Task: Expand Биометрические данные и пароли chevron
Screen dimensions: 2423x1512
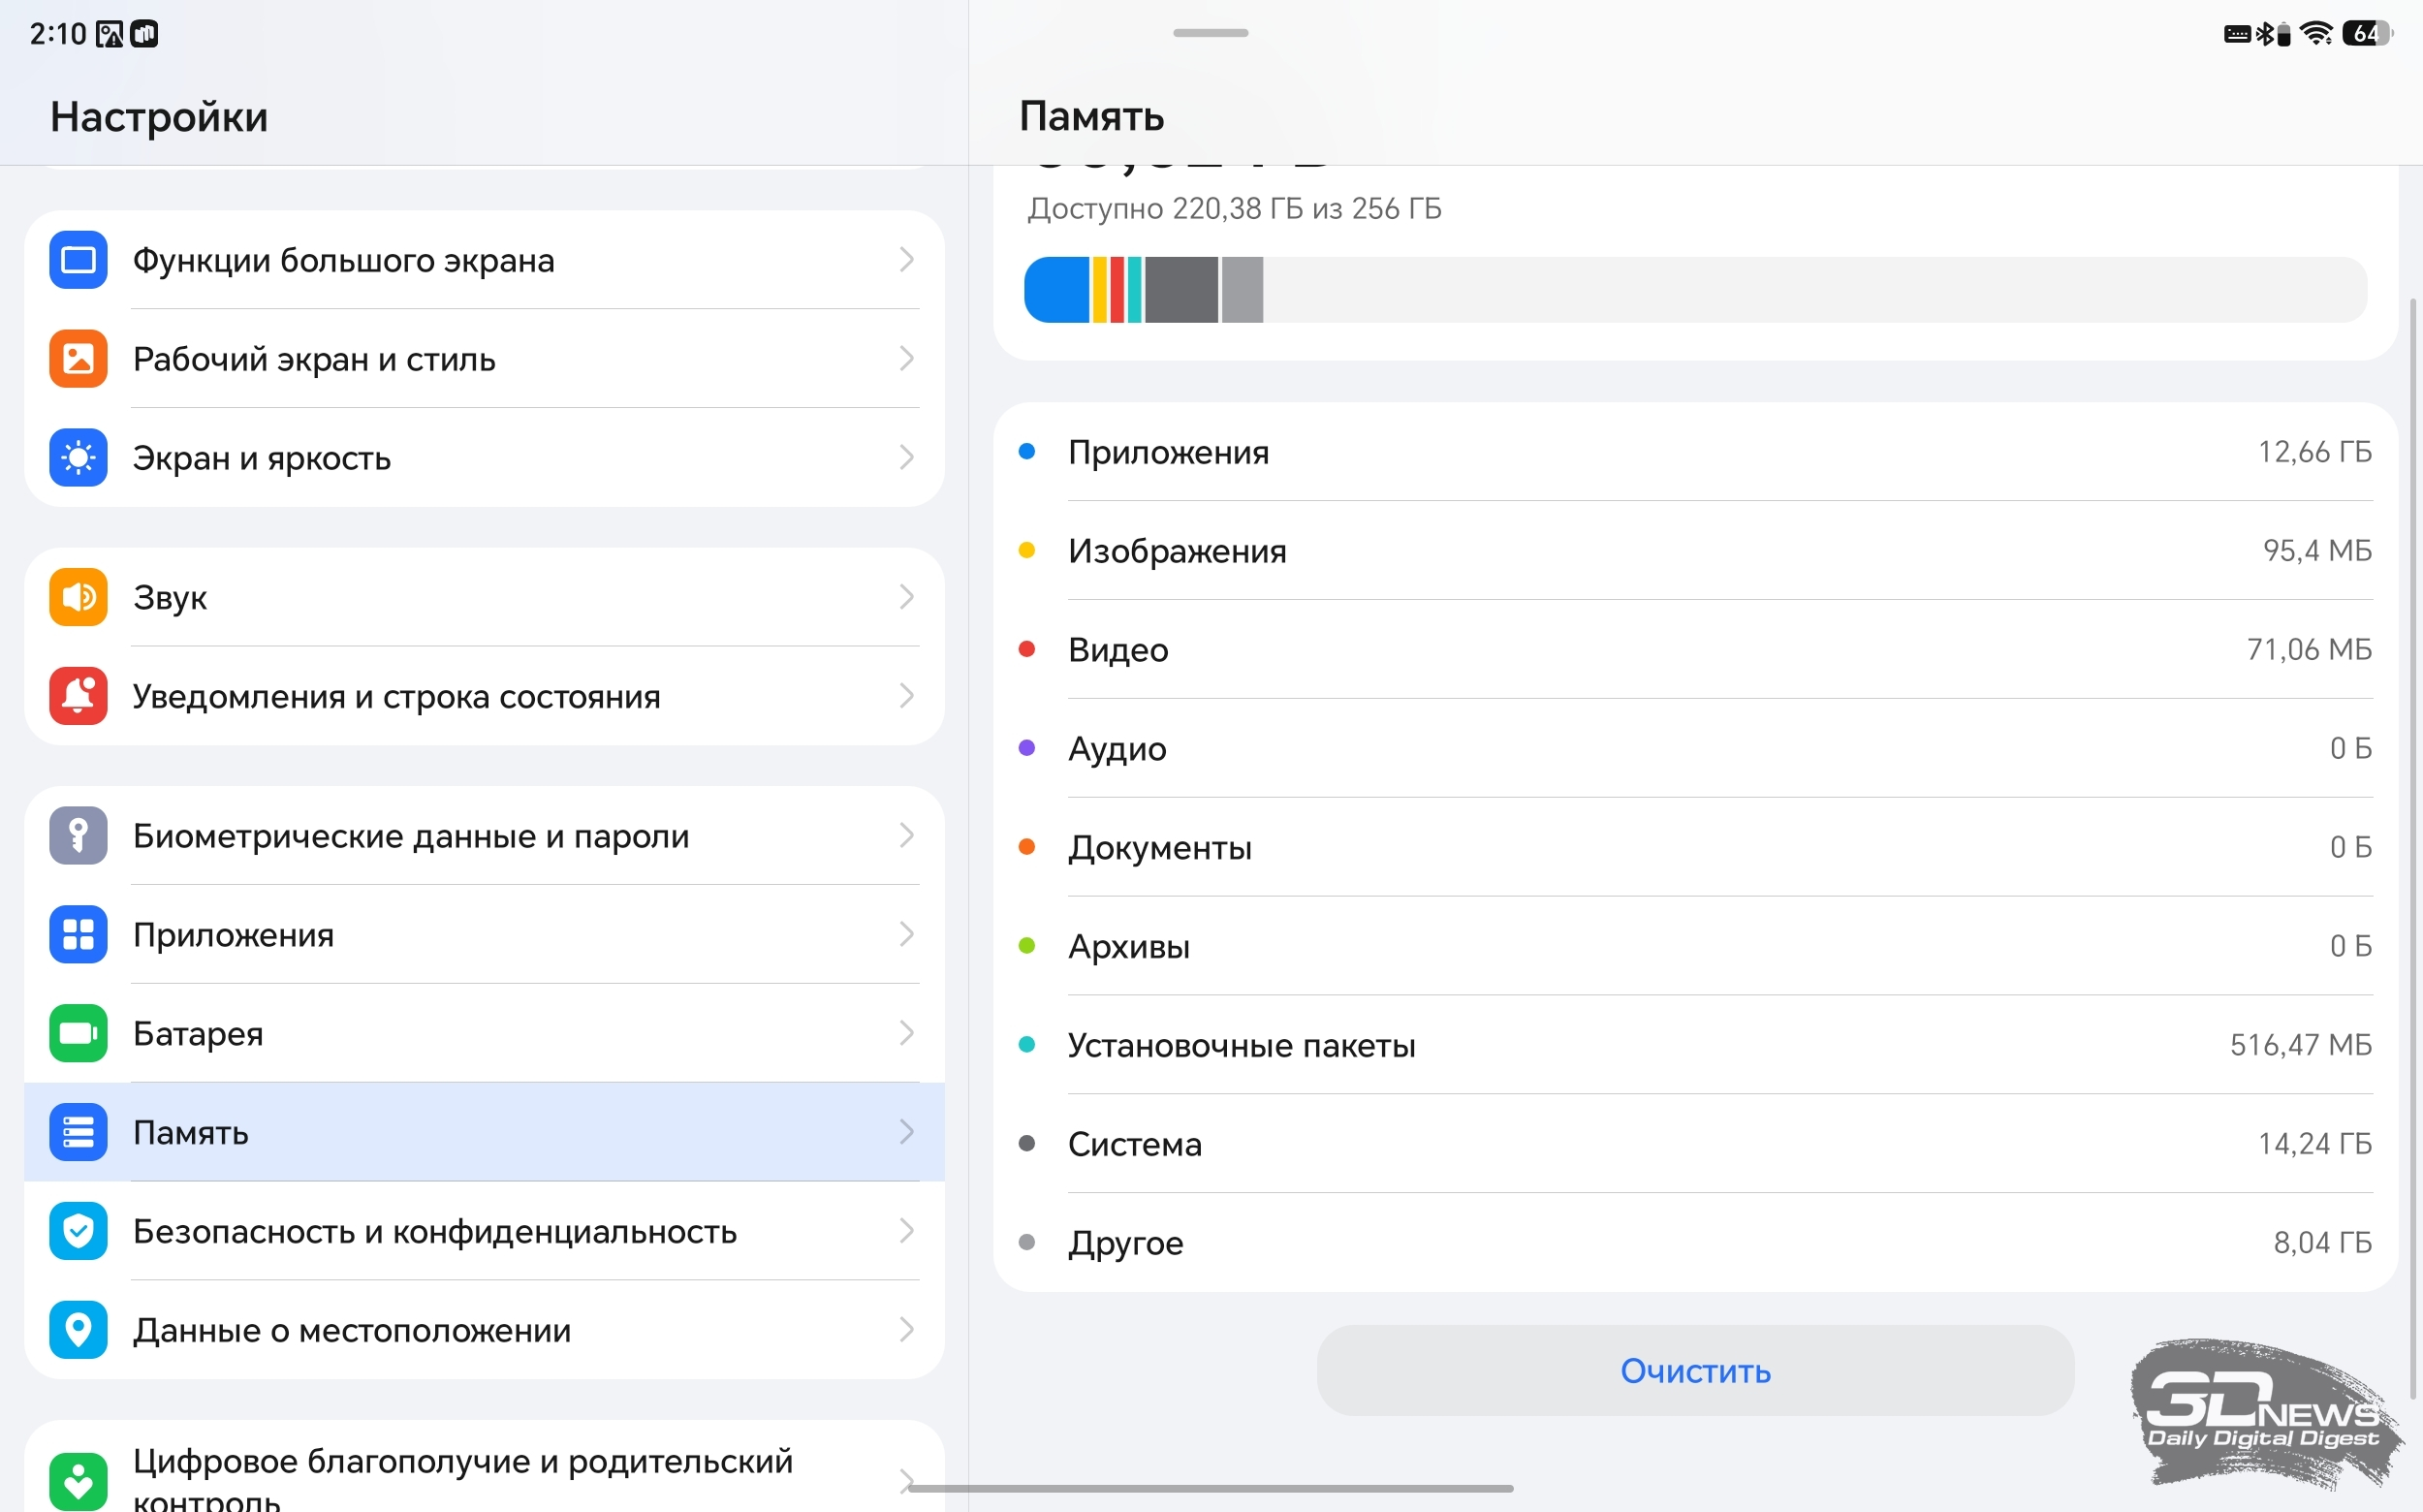Action: pos(906,835)
